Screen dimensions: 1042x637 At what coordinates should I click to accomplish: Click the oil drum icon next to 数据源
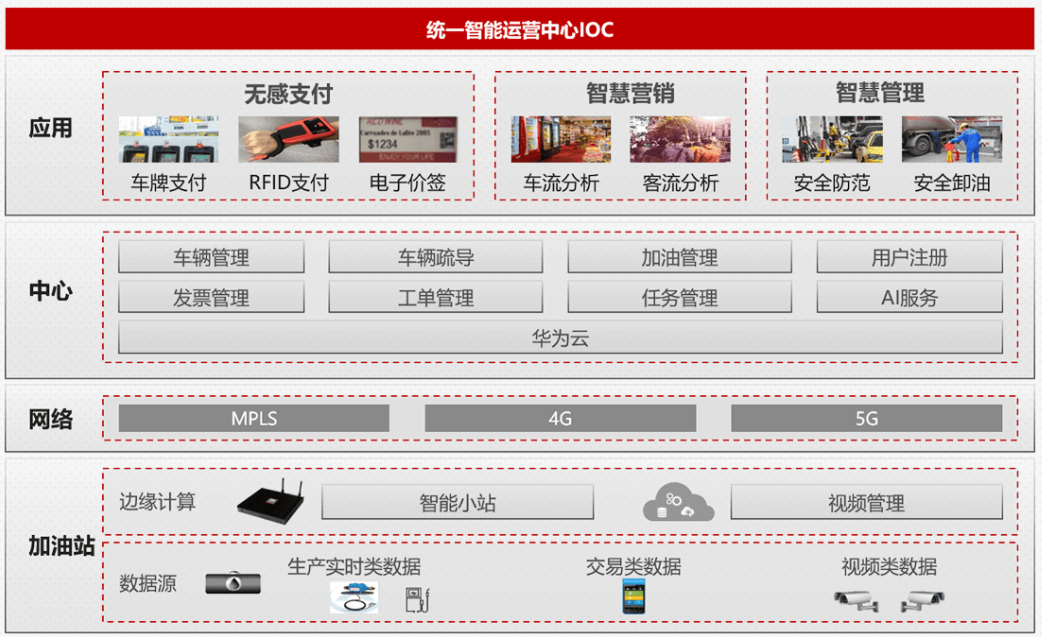point(232,585)
